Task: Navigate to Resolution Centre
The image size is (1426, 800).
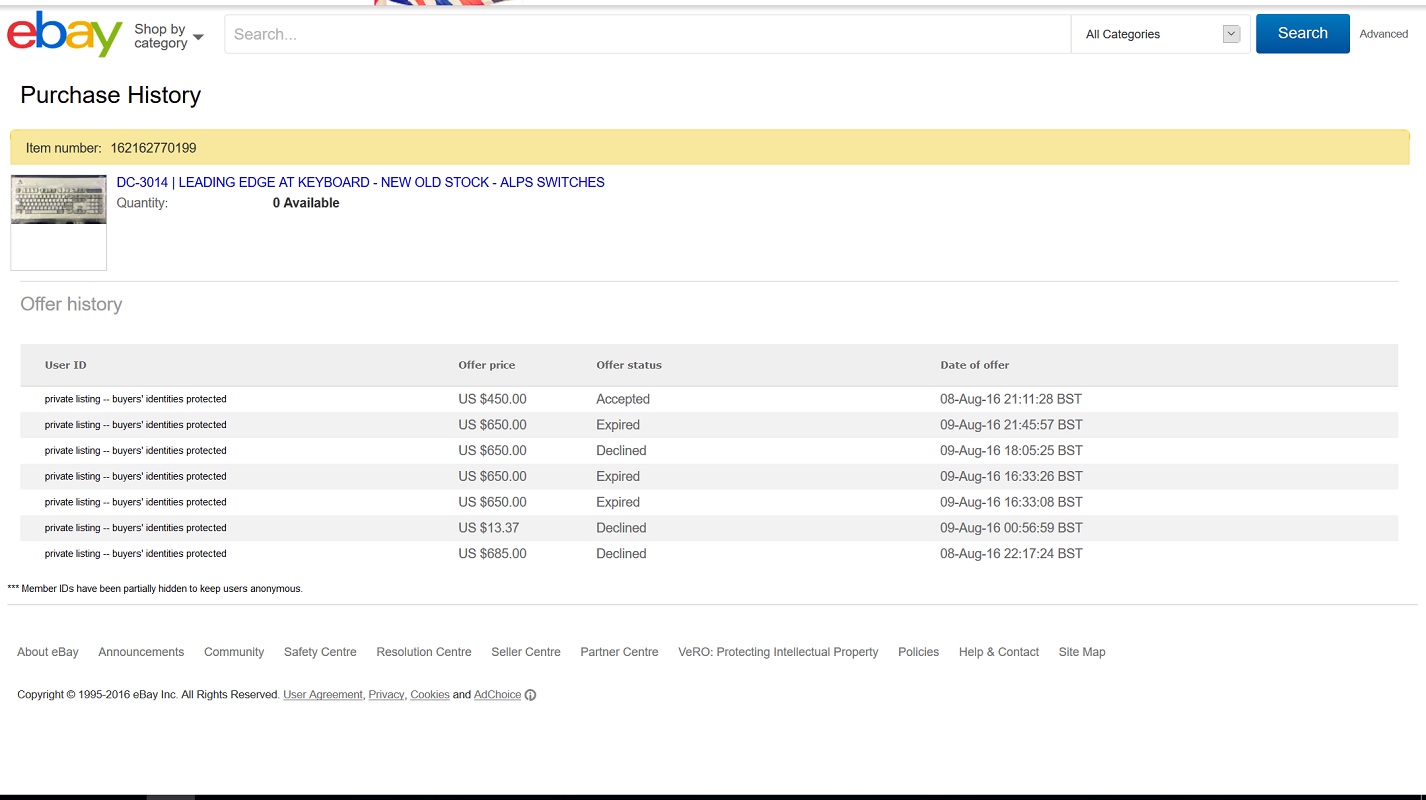Action: click(x=424, y=652)
